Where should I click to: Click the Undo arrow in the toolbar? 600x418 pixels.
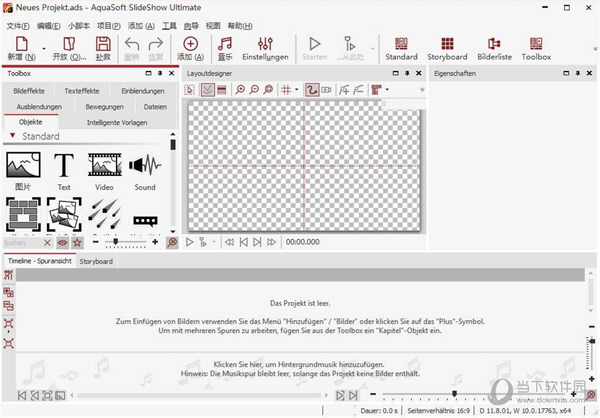[x=132, y=44]
